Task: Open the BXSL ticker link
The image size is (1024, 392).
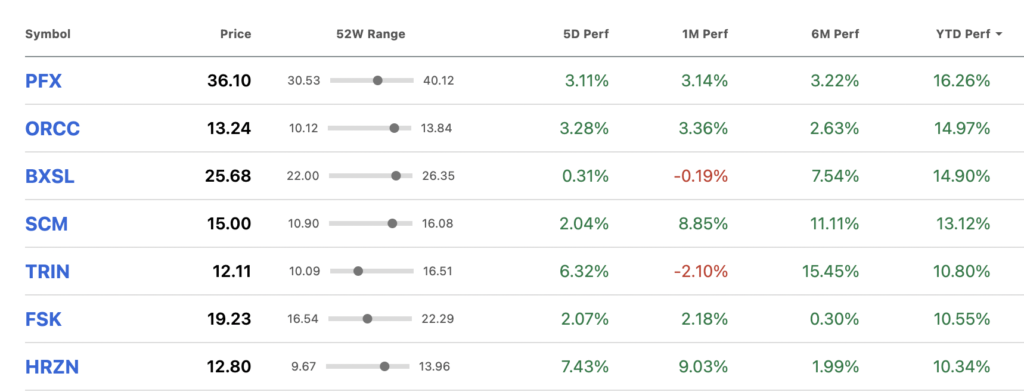Action: click(50, 176)
